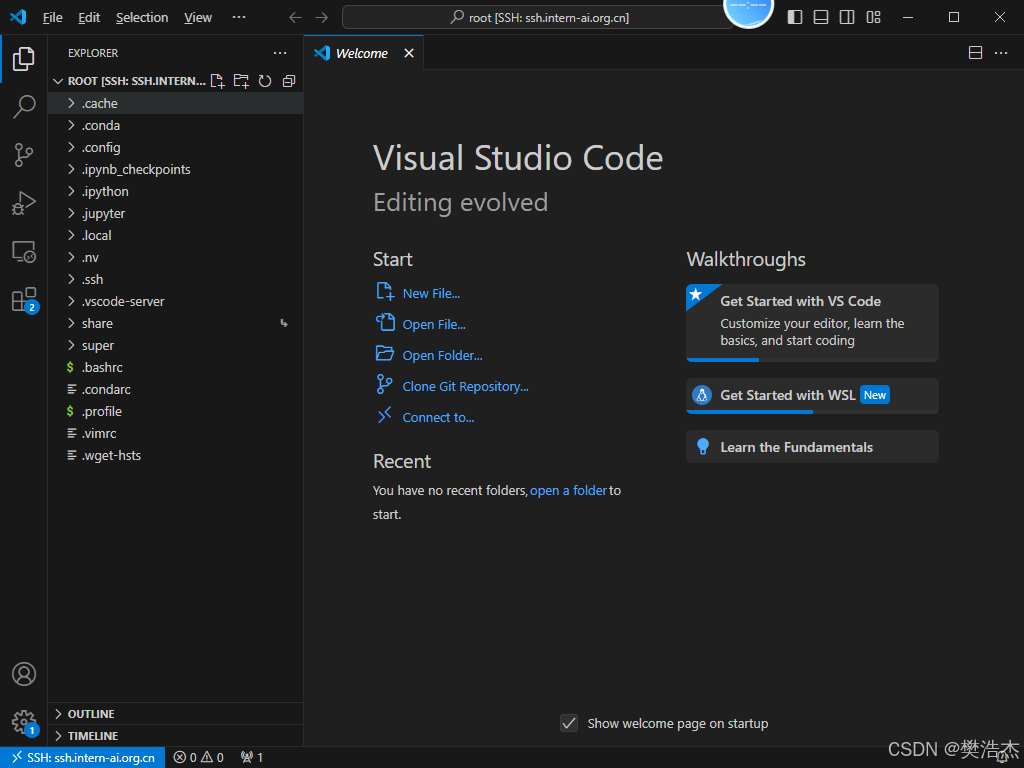This screenshot has height=768, width=1024.
Task: Click the New Folder icon in Explorer header
Action: 241,81
